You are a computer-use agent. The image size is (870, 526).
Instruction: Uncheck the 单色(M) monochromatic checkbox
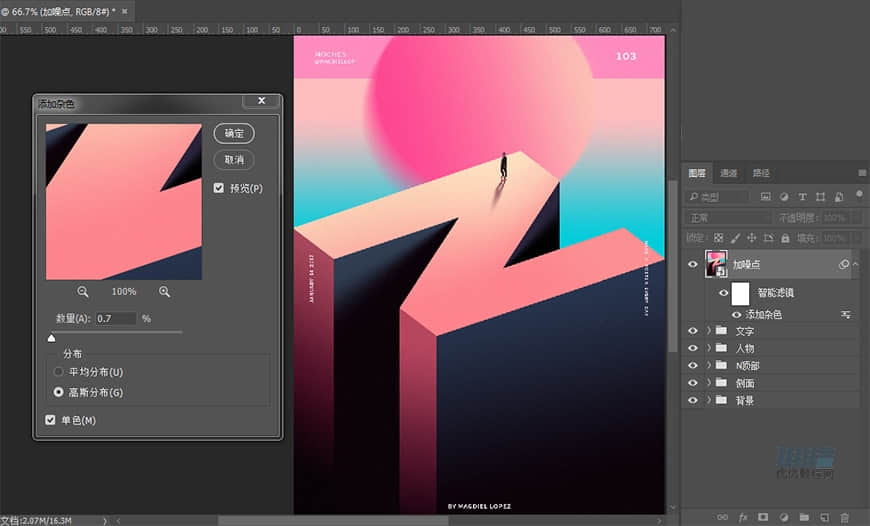(51, 420)
